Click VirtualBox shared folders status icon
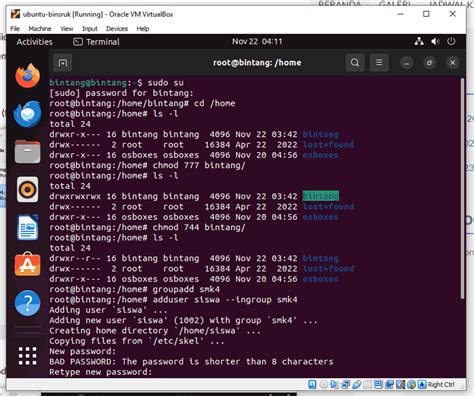Image resolution: width=474 pixels, height=396 pixels. (368, 384)
